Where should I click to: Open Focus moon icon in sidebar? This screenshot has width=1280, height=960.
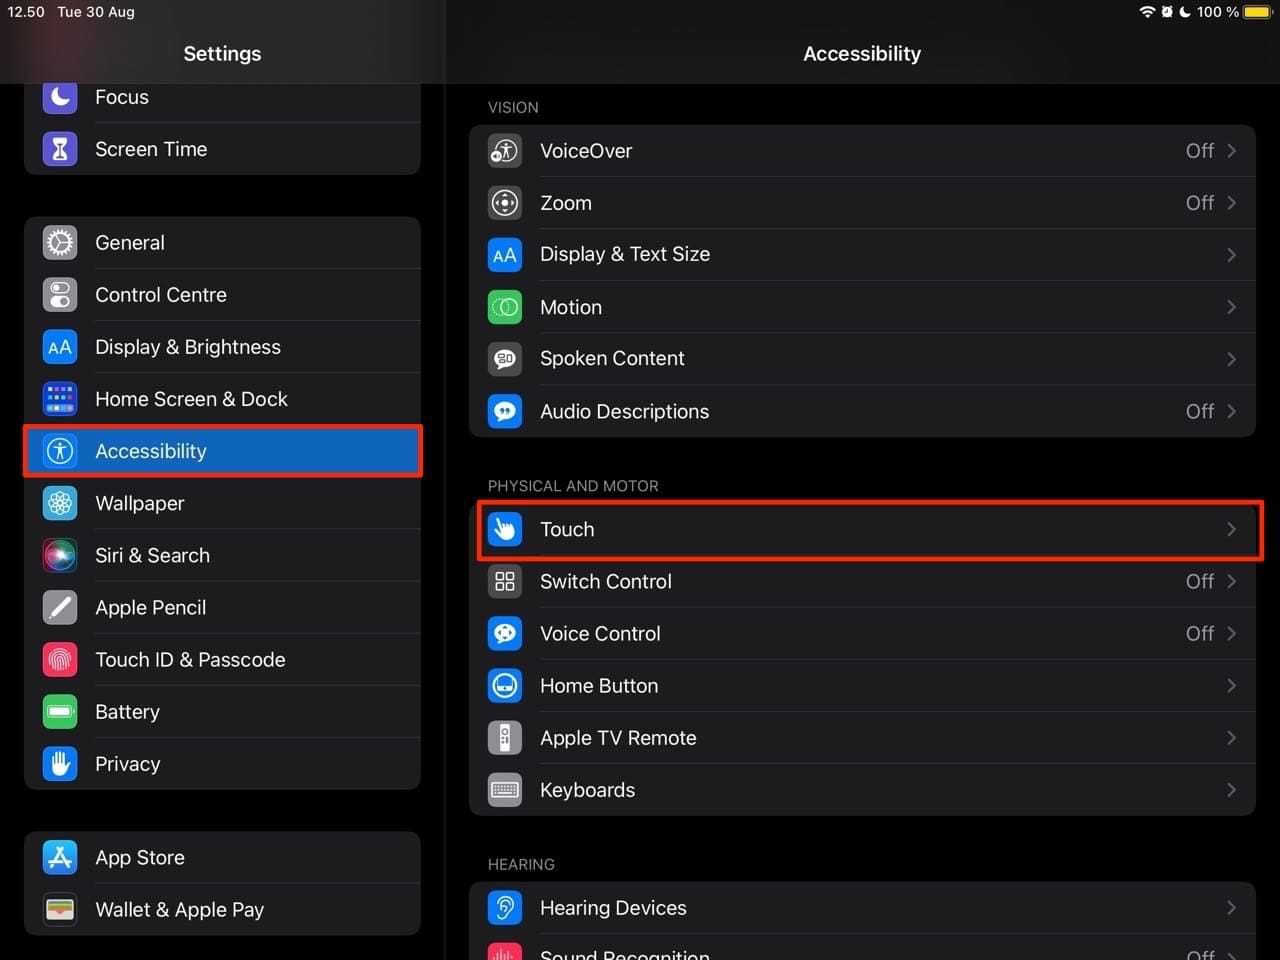point(60,97)
